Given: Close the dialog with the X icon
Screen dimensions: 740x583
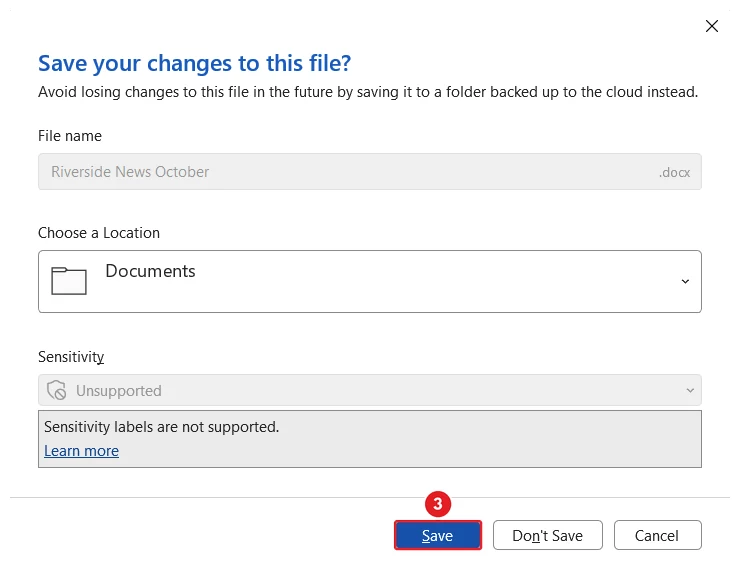Looking at the screenshot, I should click(x=712, y=26).
